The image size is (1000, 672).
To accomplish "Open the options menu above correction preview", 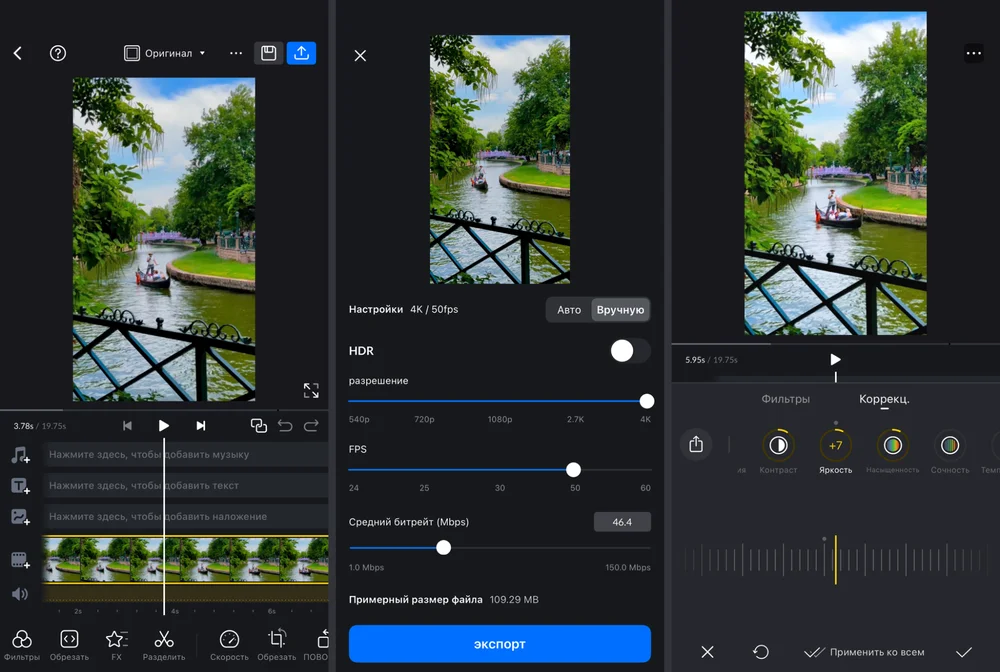I will [x=973, y=53].
